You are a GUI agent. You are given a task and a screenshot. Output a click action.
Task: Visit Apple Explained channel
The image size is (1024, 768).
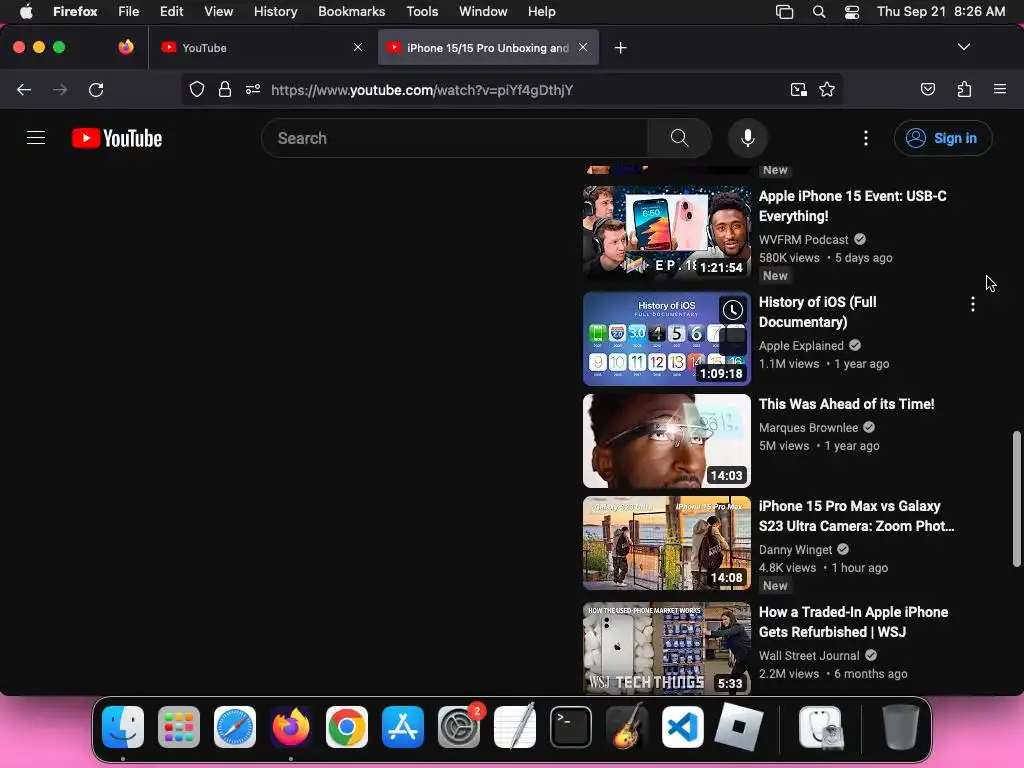[801, 345]
